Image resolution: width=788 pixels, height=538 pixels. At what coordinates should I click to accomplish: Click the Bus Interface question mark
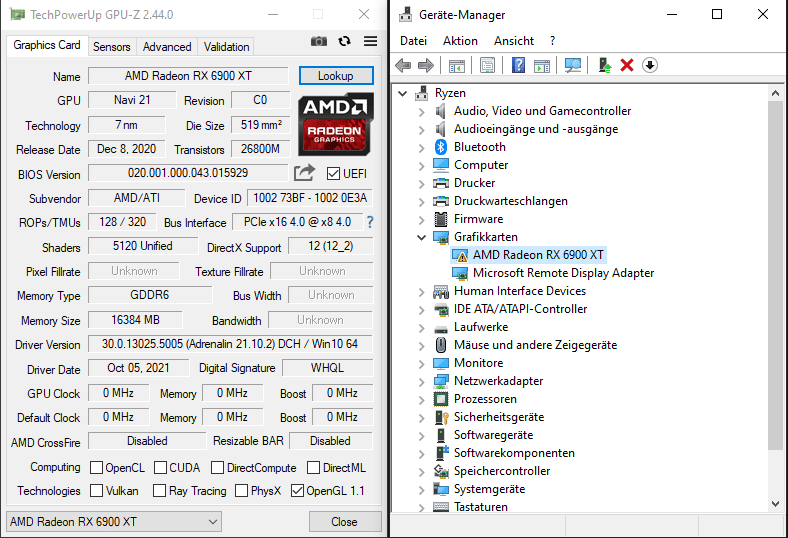tap(370, 222)
